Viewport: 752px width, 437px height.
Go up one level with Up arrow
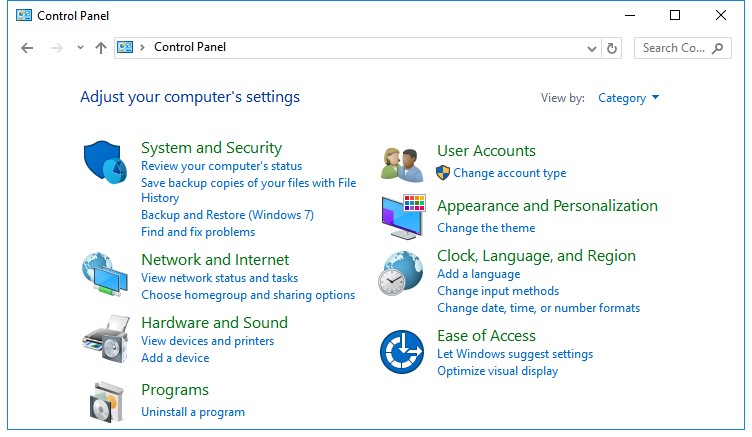click(x=100, y=48)
